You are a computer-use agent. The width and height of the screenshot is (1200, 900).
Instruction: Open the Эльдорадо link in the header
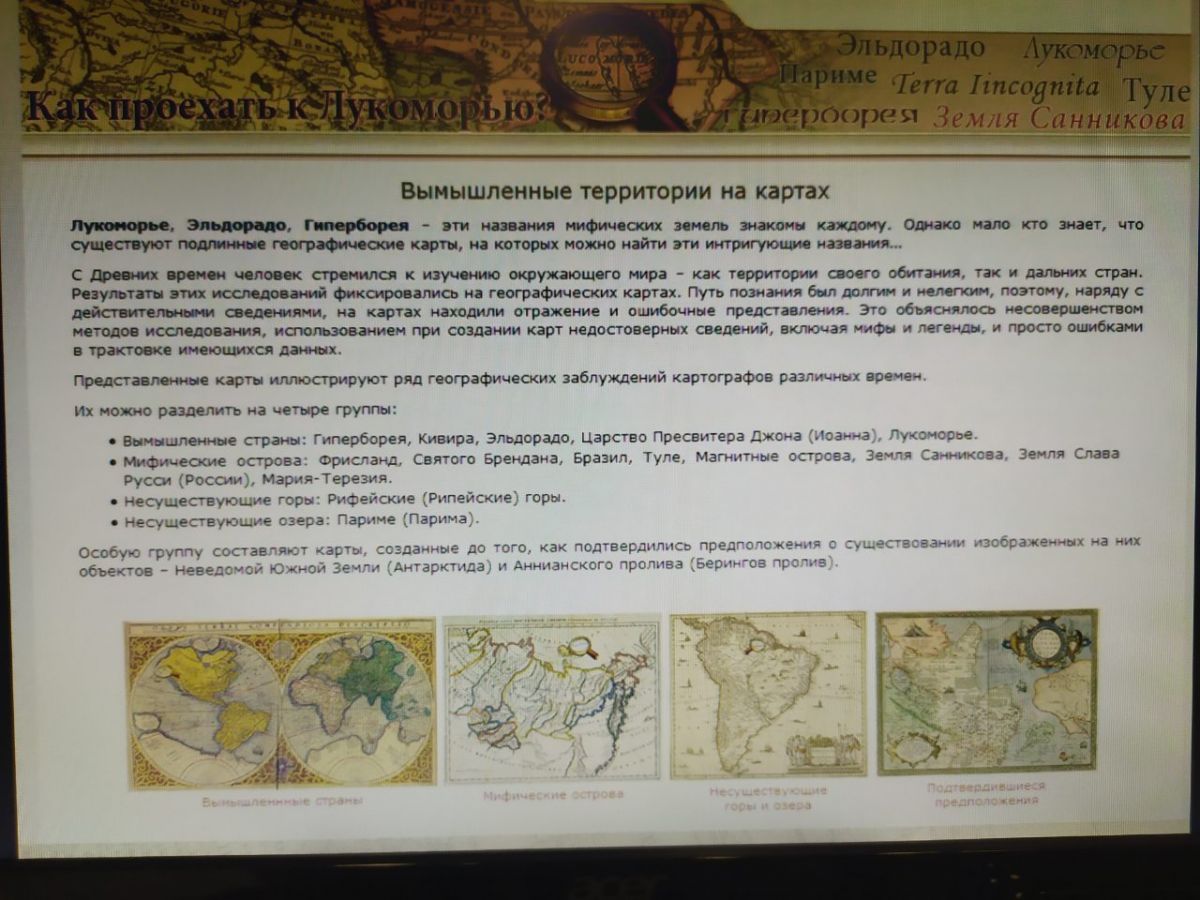[910, 46]
